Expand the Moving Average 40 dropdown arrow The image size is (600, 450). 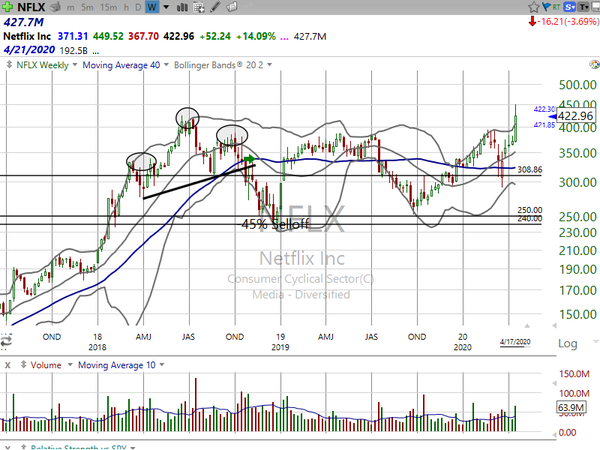pos(166,65)
